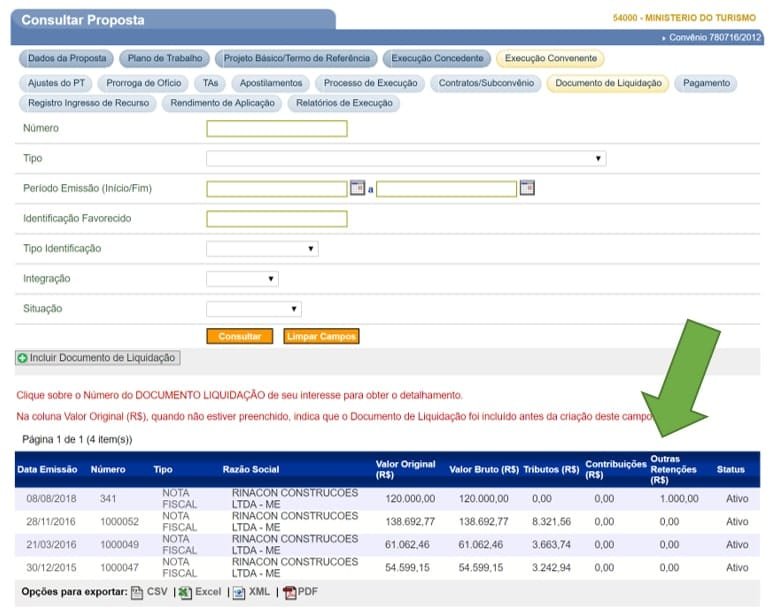Click the CSV export icon

pyautogui.click(x=137, y=592)
